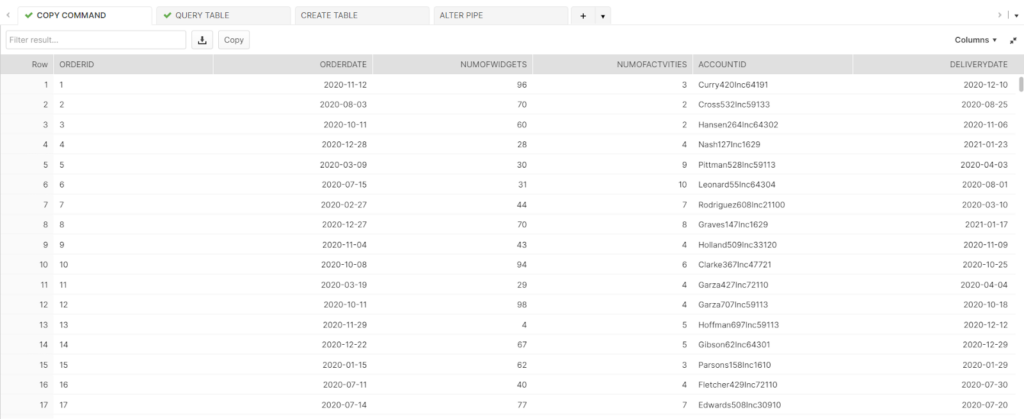Switch to the QUERY TABLE tab
This screenshot has width=1024, height=419.
tap(222, 16)
